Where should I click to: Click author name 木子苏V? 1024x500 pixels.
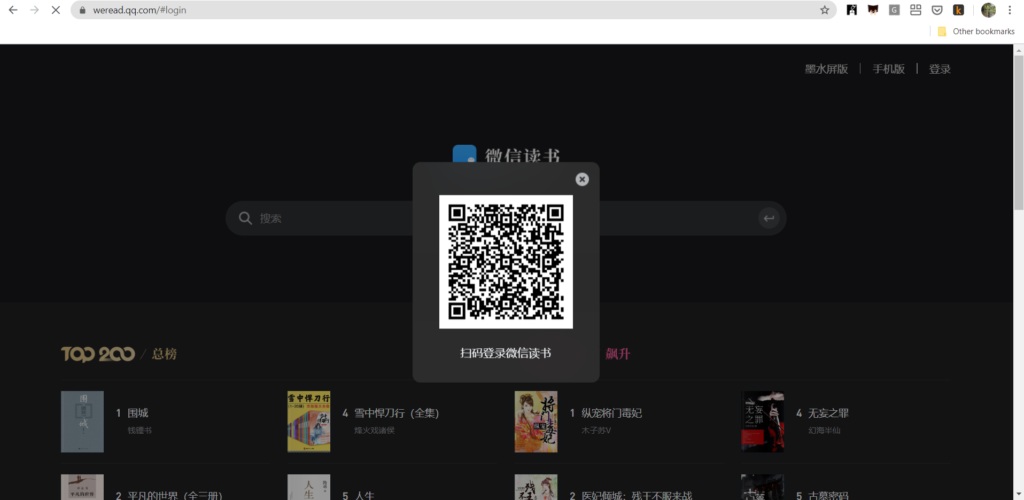596,430
